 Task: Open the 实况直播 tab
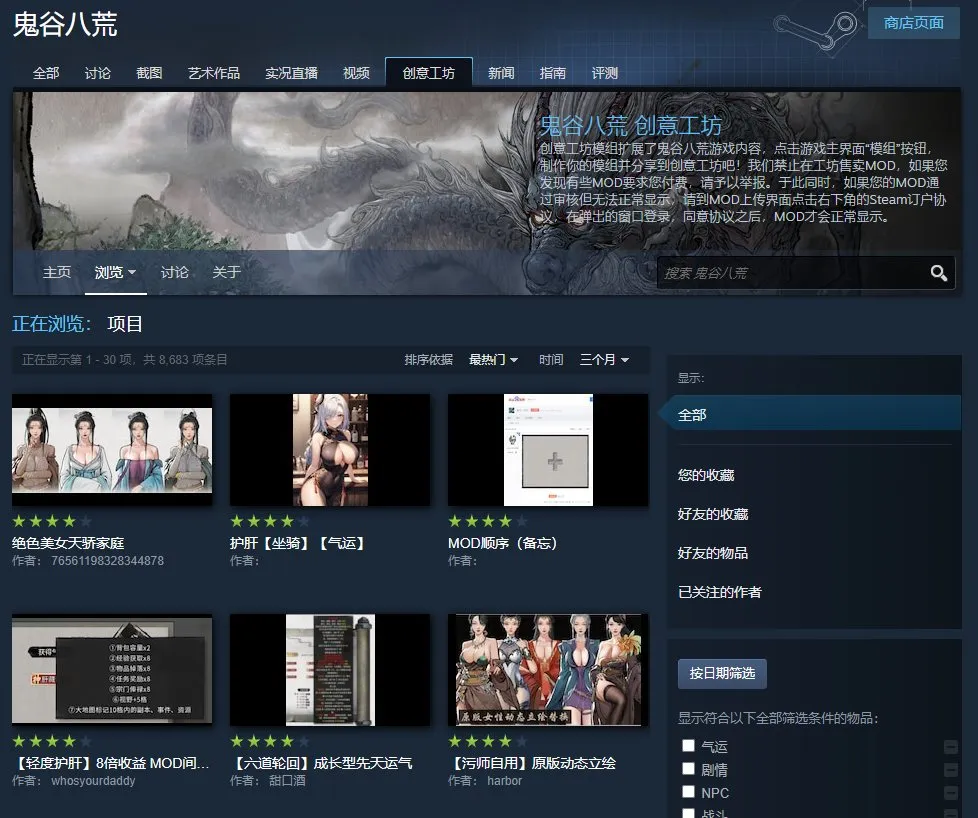coord(291,73)
